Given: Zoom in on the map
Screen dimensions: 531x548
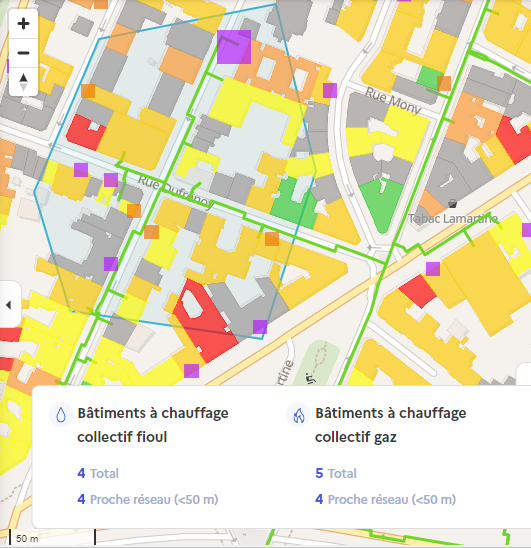Looking at the screenshot, I should tap(23, 24).
